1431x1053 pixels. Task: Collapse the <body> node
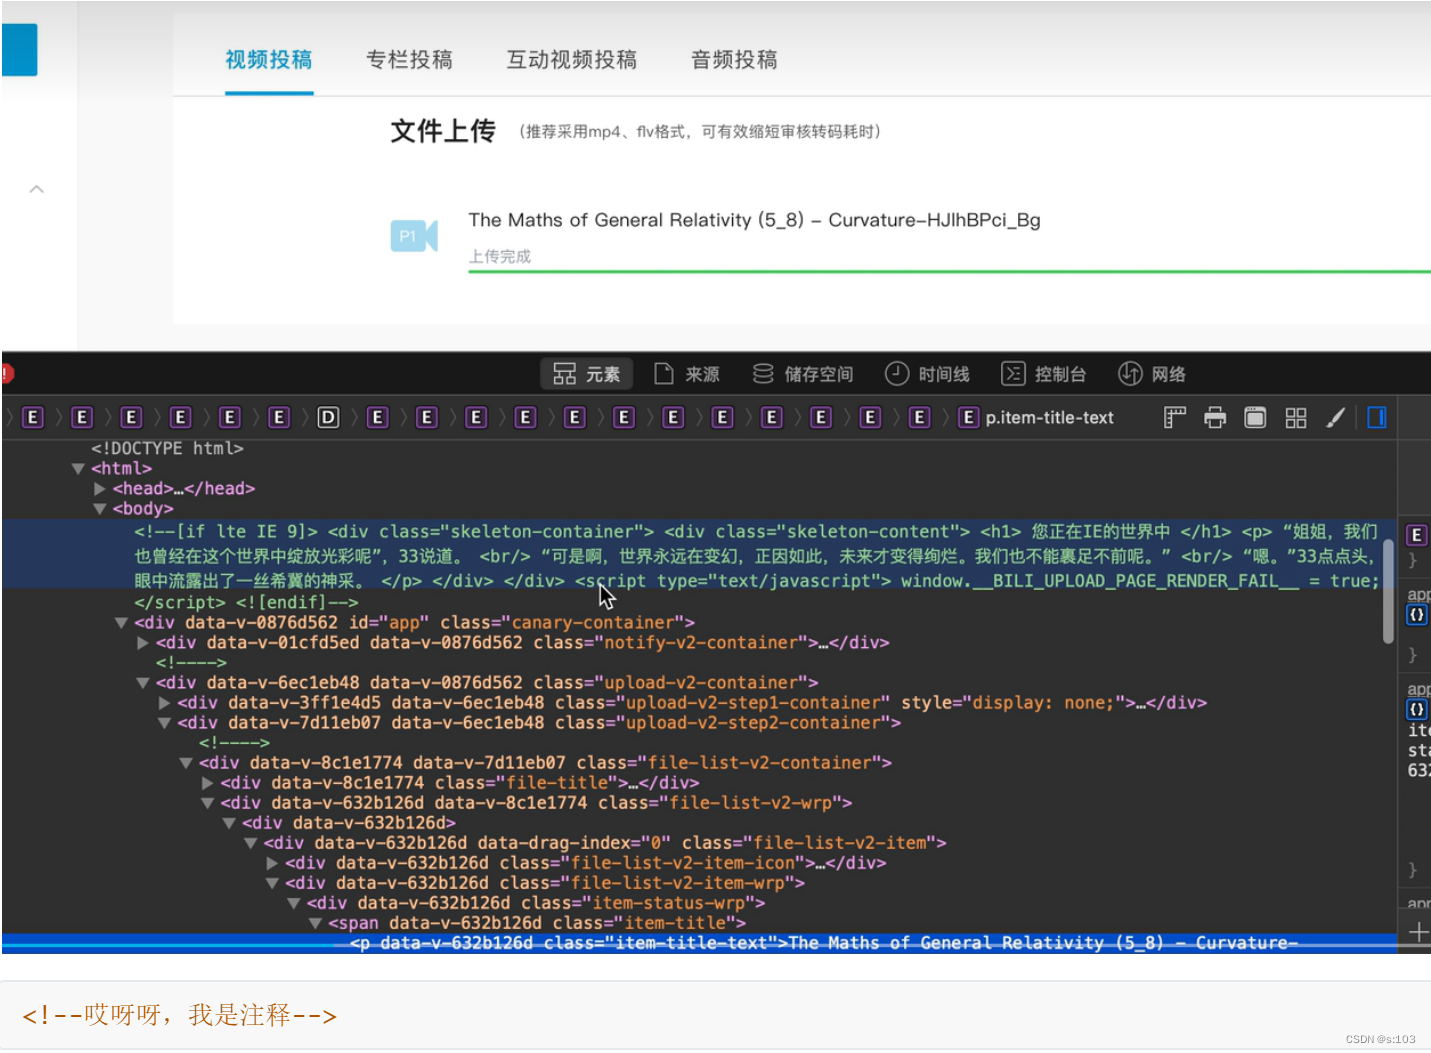click(100, 509)
